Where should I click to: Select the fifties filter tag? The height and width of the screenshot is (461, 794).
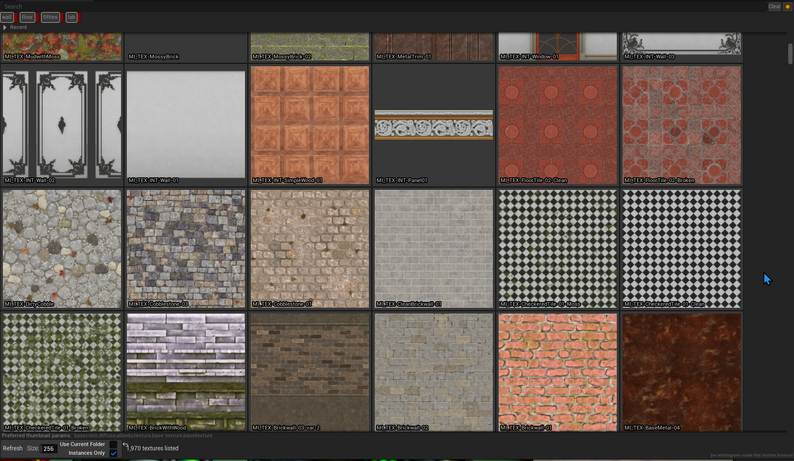(x=50, y=18)
